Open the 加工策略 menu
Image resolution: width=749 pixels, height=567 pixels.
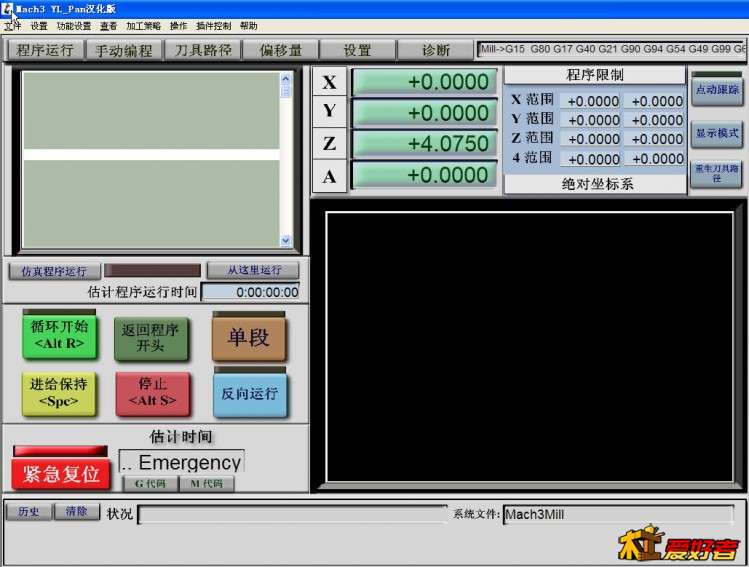(x=143, y=26)
